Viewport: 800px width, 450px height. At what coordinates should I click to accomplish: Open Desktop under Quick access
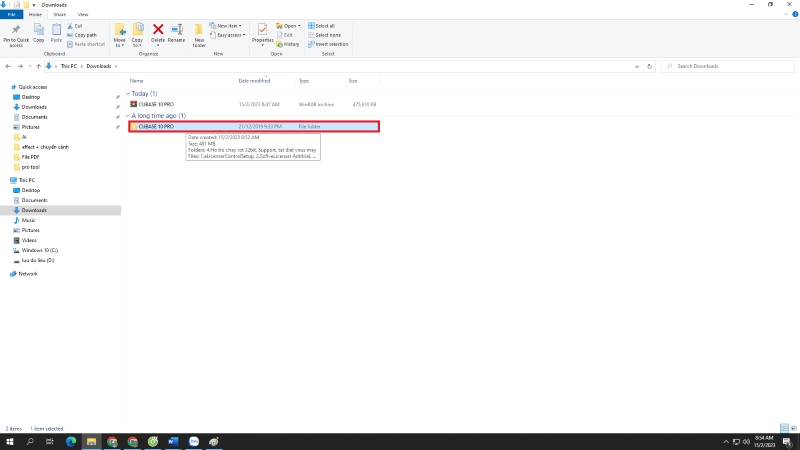click(x=30, y=97)
